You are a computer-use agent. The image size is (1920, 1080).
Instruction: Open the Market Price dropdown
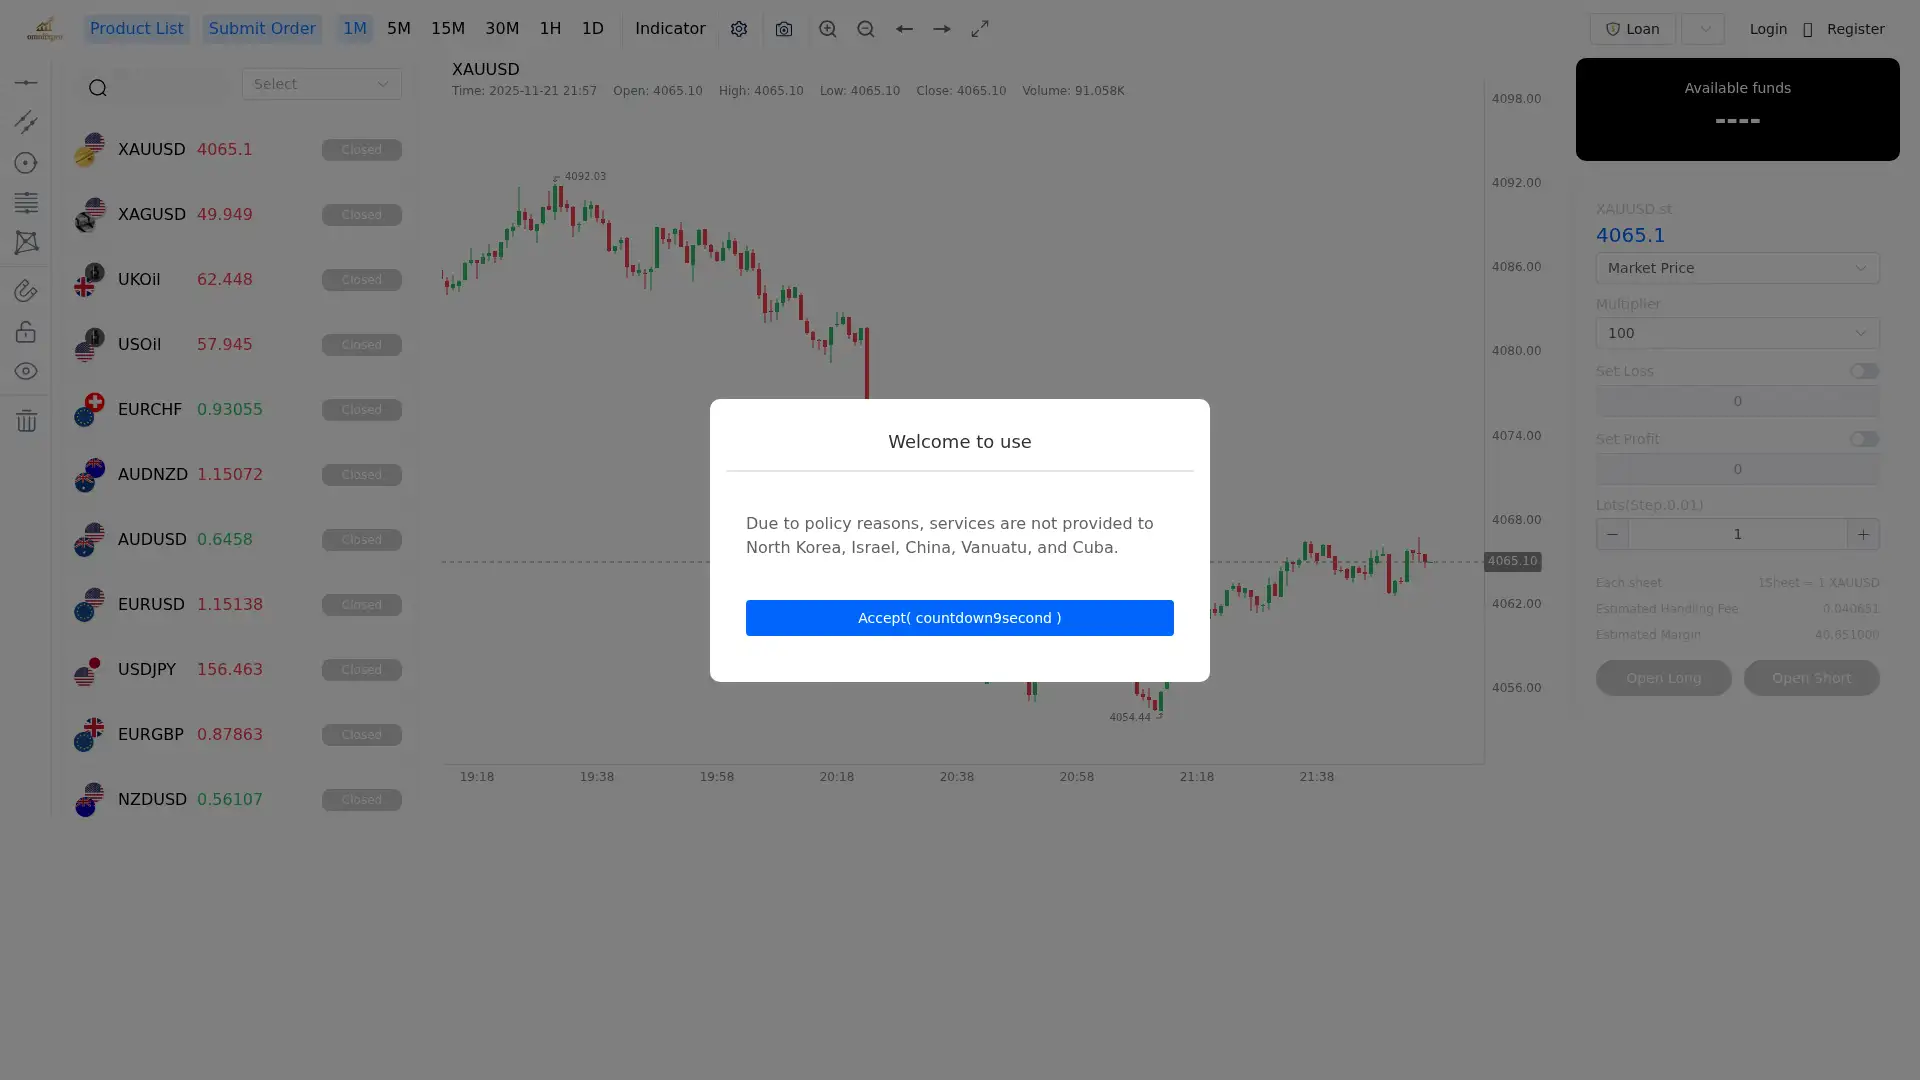pos(1737,268)
